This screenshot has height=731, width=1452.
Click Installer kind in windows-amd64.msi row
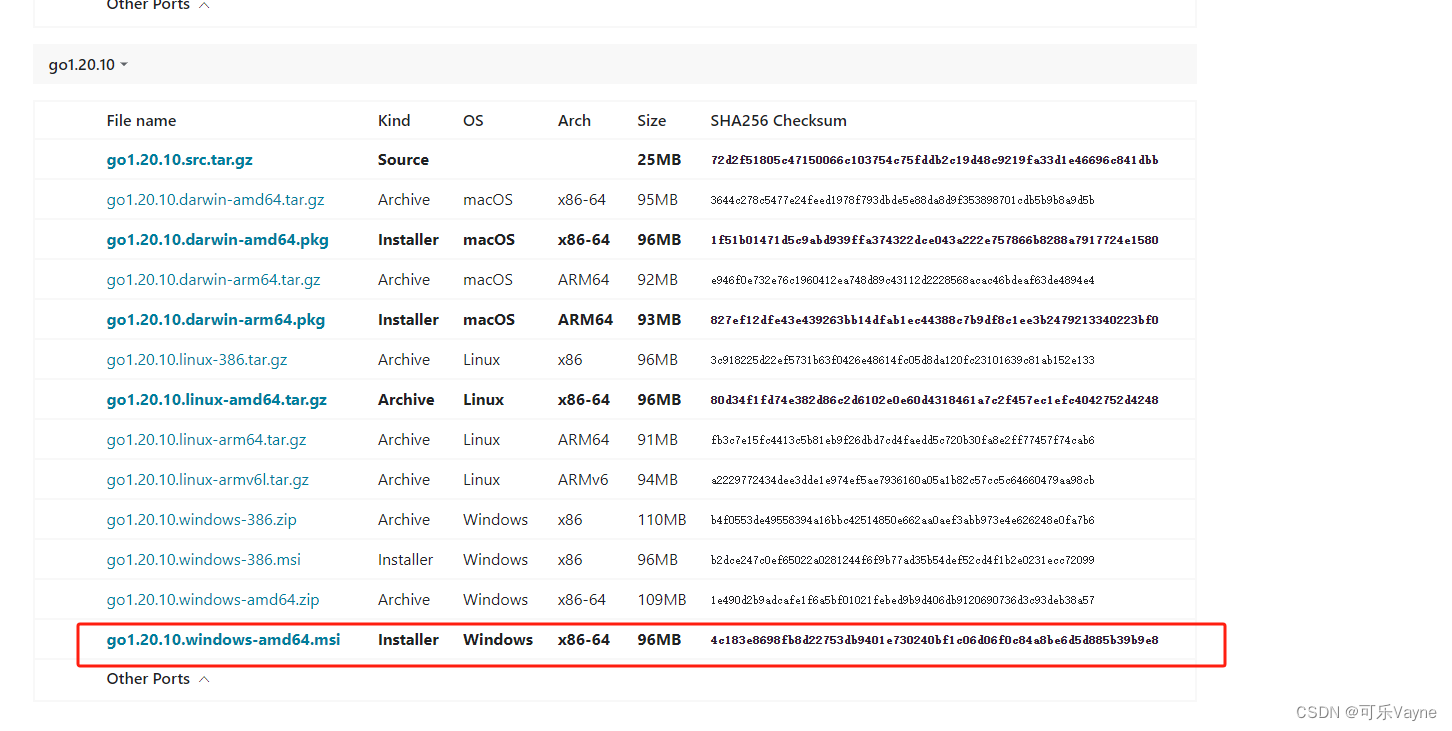[x=408, y=640]
